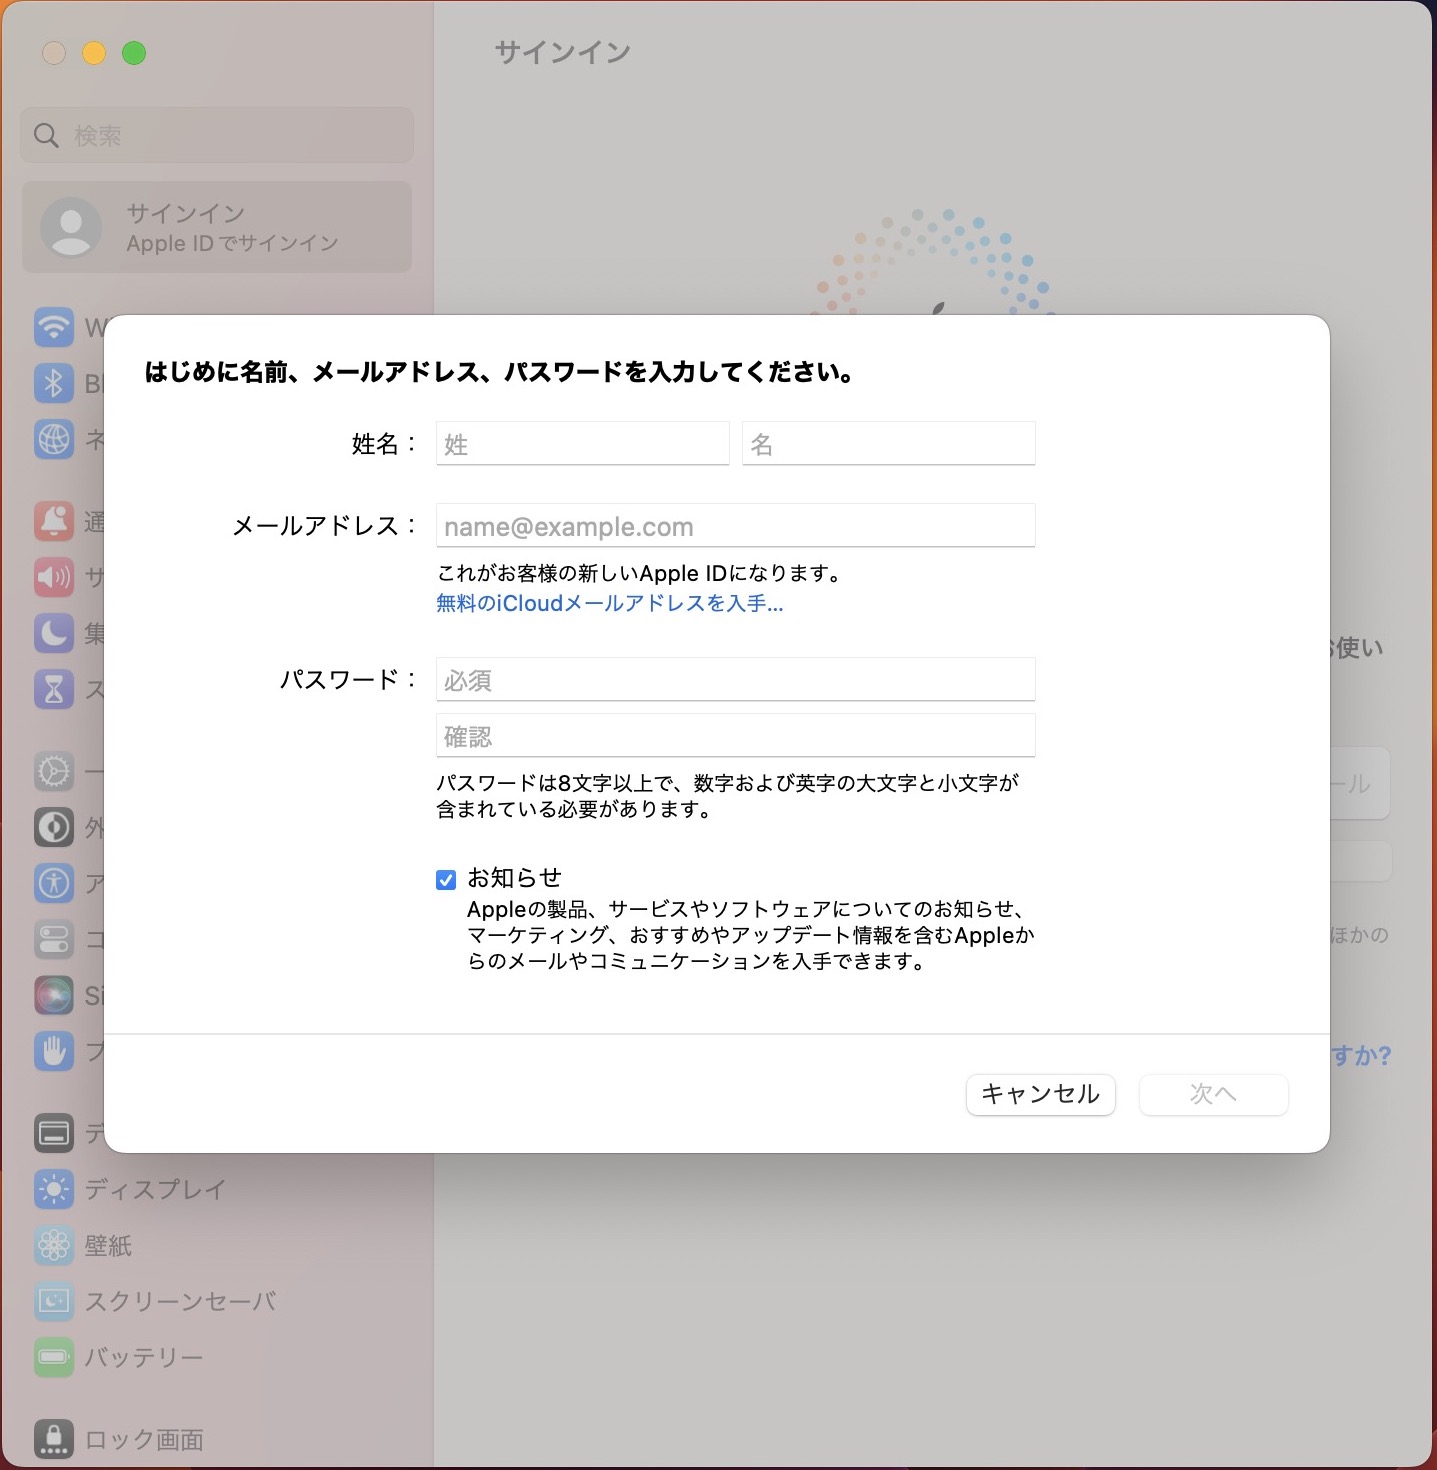Click the Bluetooth icon in sidebar
Image resolution: width=1437 pixels, height=1470 pixels.
coord(54,383)
